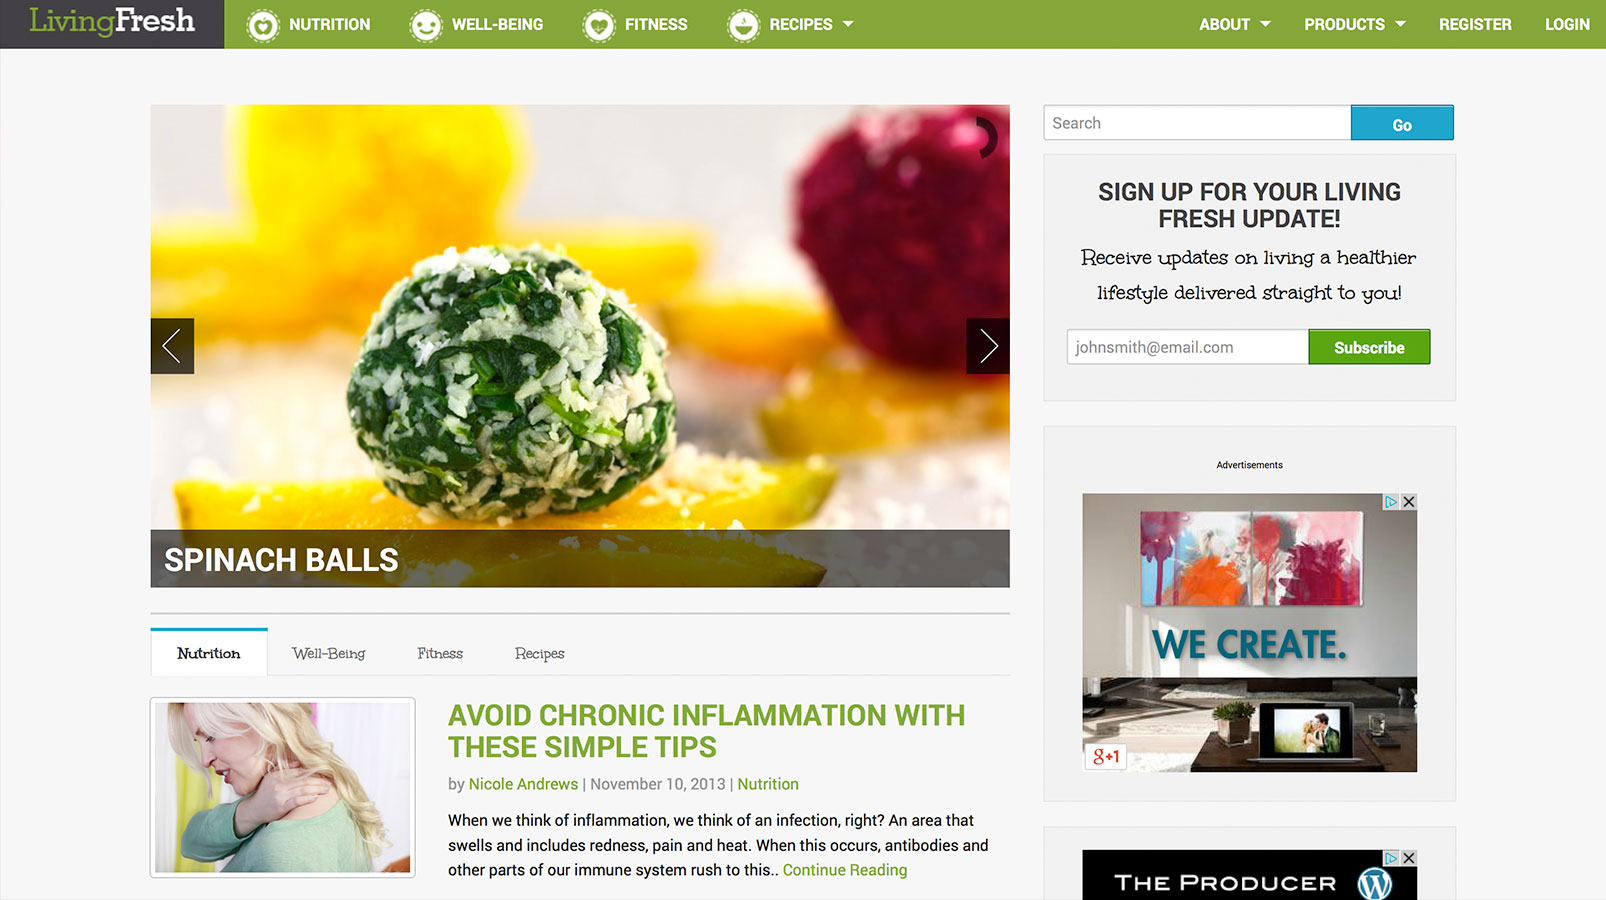Advance slider with right arrow
The height and width of the screenshot is (900, 1606).
click(x=988, y=346)
